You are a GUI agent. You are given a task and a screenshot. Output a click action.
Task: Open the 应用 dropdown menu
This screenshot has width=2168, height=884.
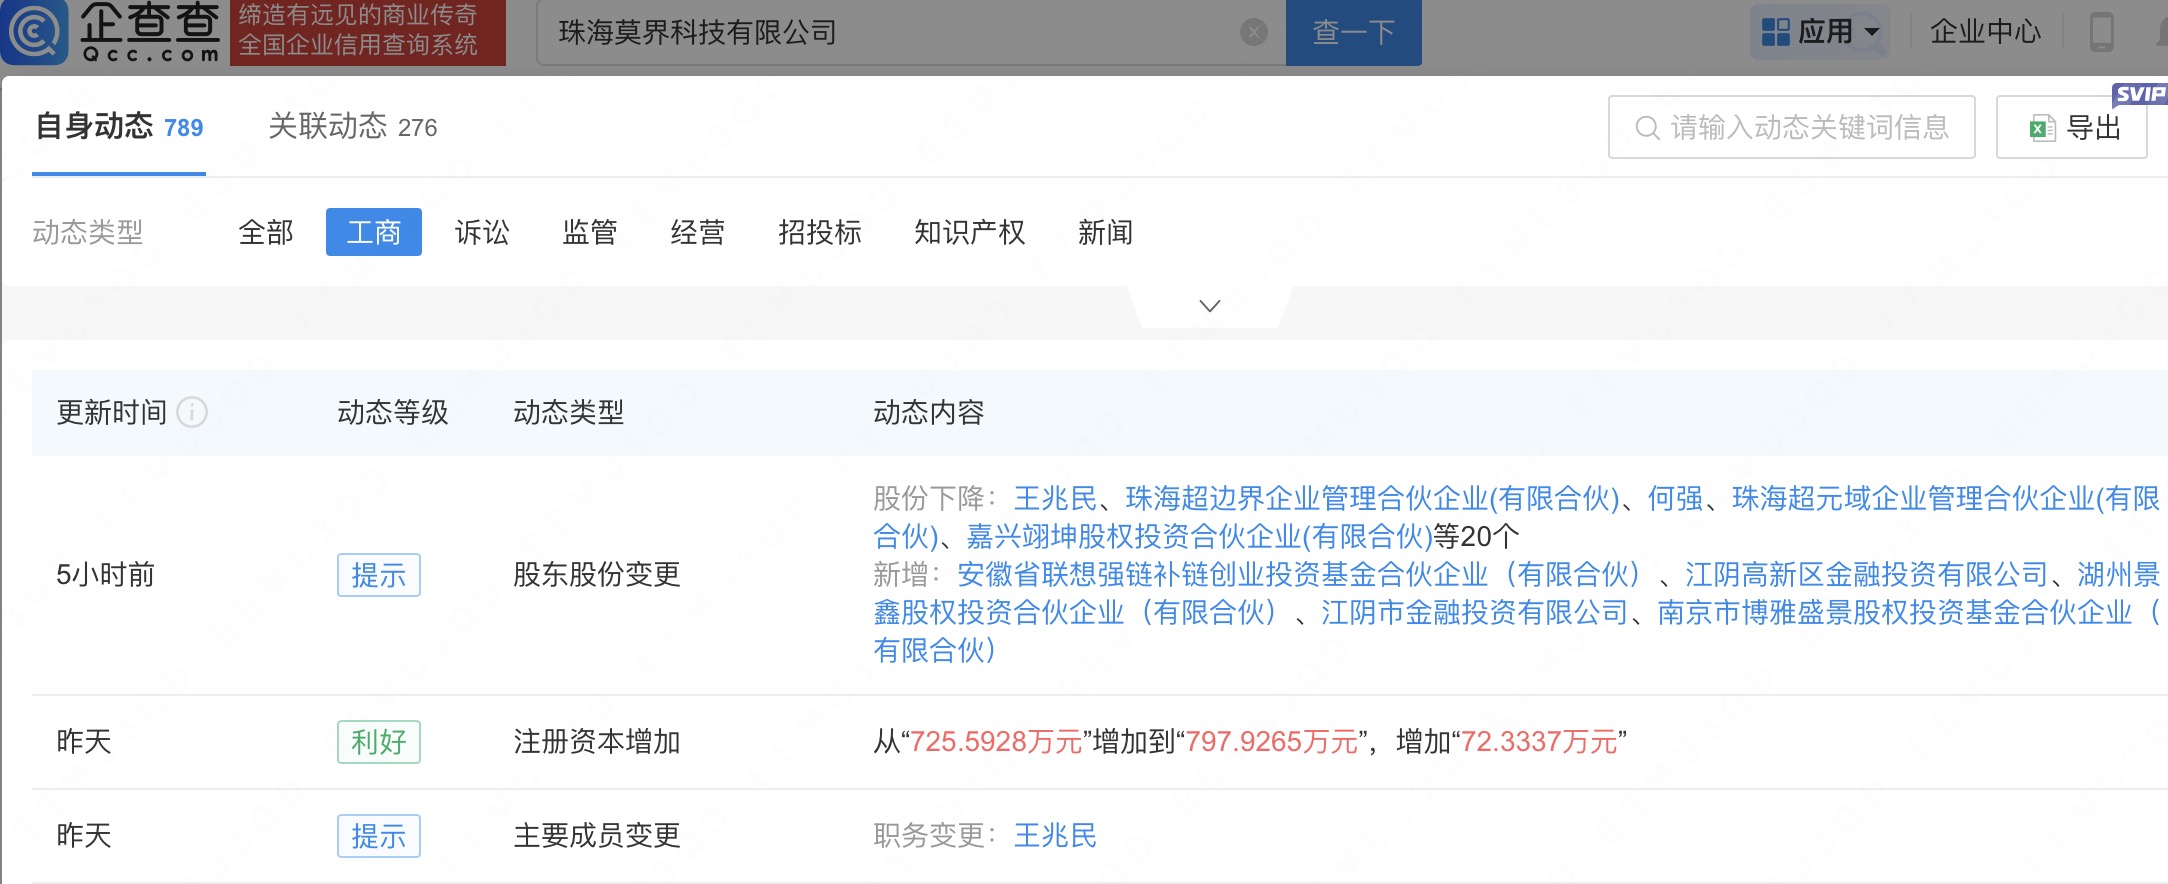click(x=1820, y=32)
